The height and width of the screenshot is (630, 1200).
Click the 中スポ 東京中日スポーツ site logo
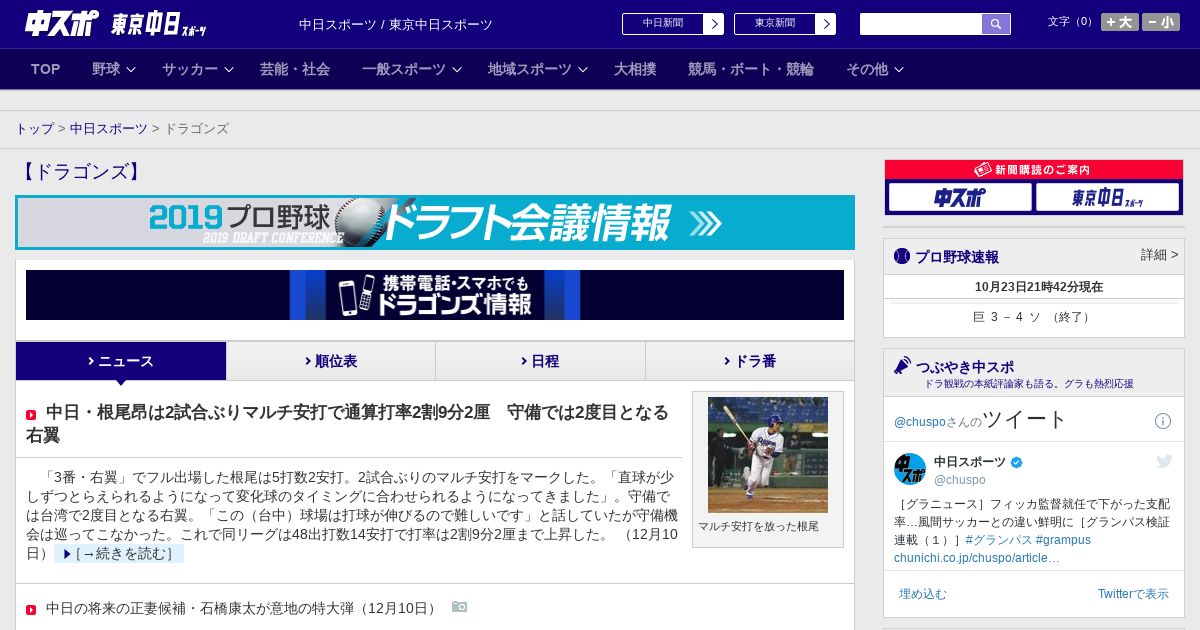click(115, 24)
